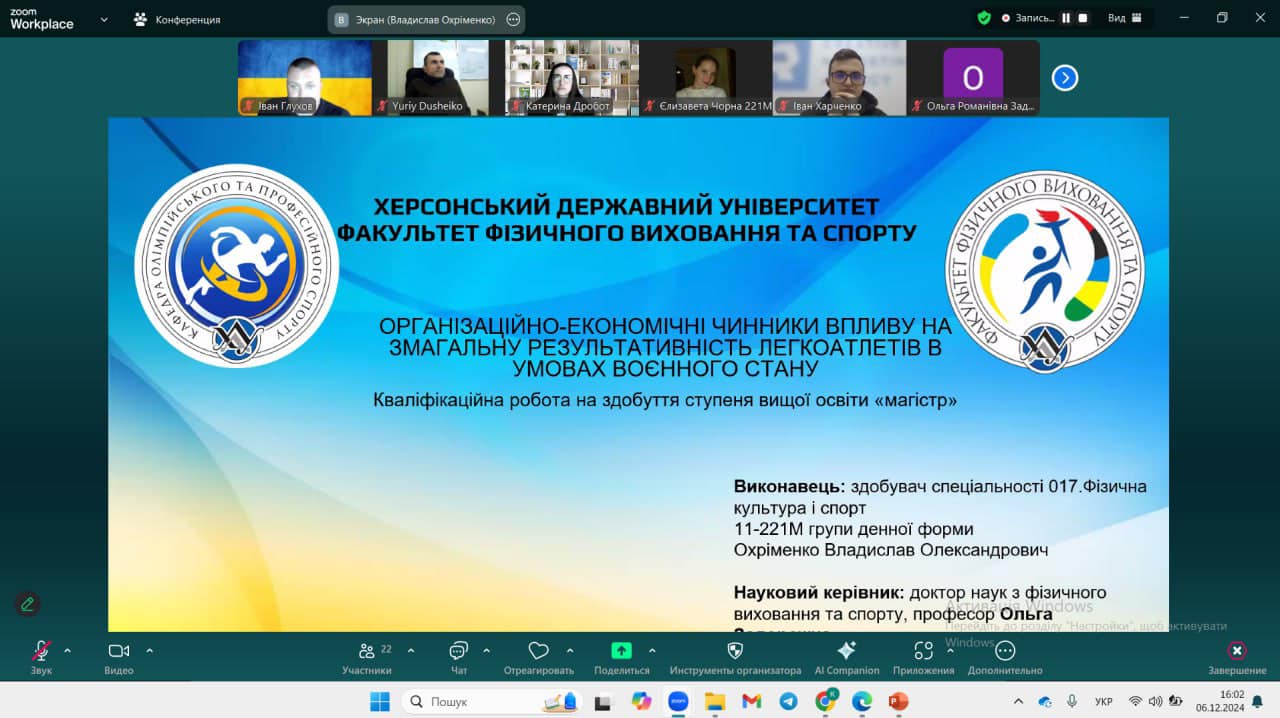Expand arrow next to Приложения
1280x718 pixels.
pos(950,650)
